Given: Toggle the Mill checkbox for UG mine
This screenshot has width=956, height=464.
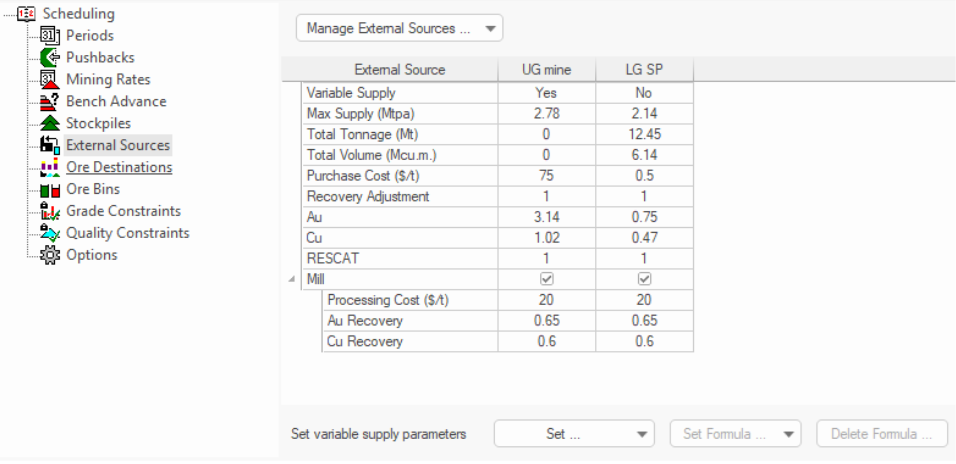Looking at the screenshot, I should [x=546, y=279].
